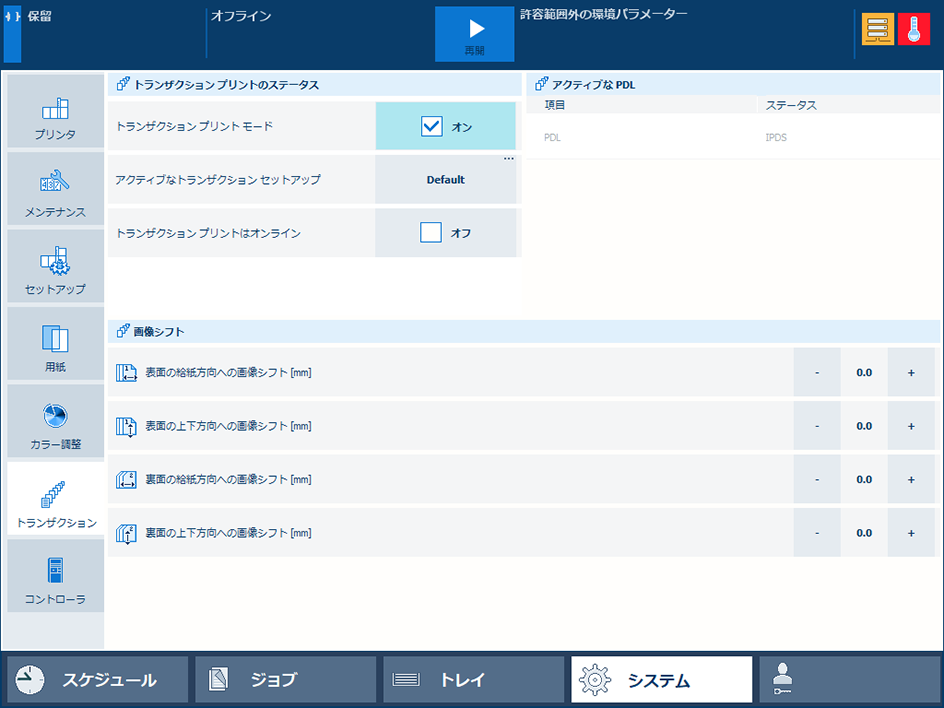Open the プリンタ sidebar section
The image size is (944, 708).
point(55,111)
